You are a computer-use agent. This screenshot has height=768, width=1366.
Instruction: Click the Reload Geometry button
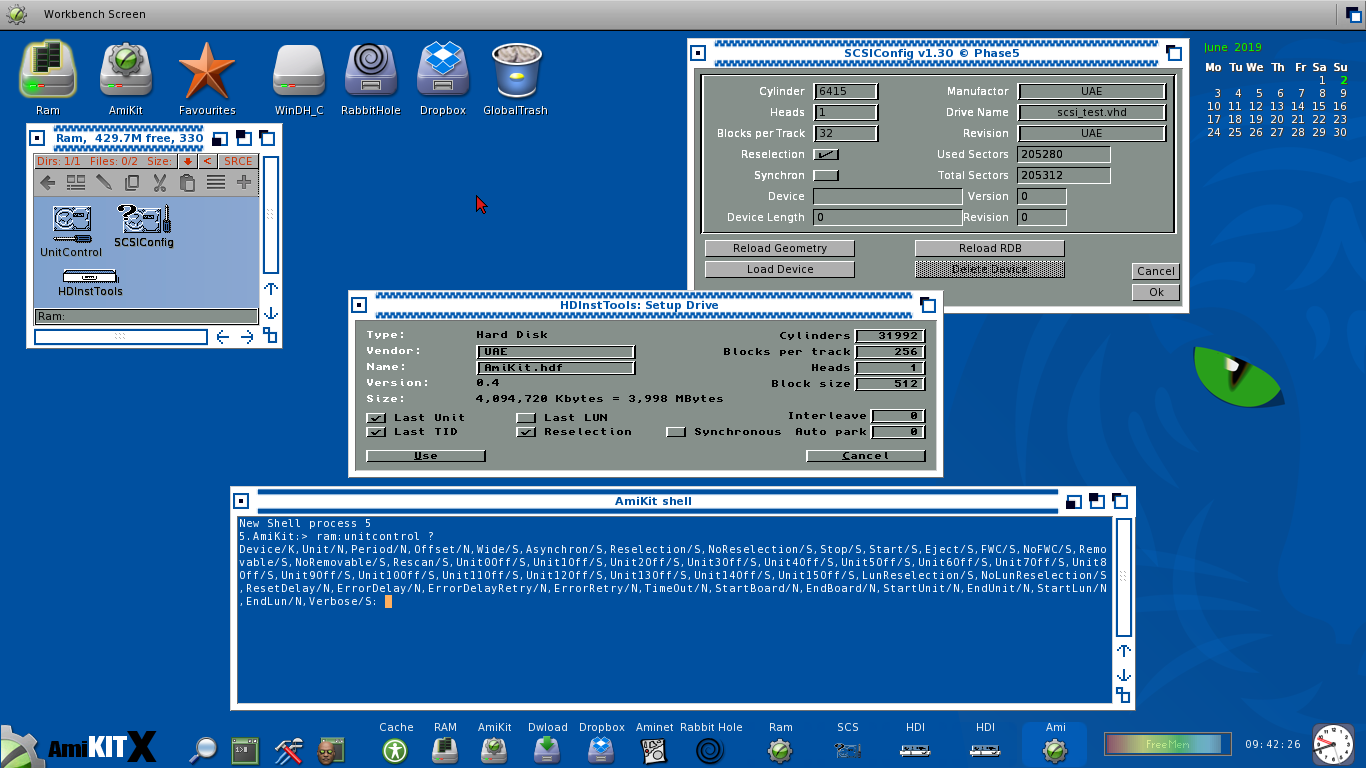point(780,248)
